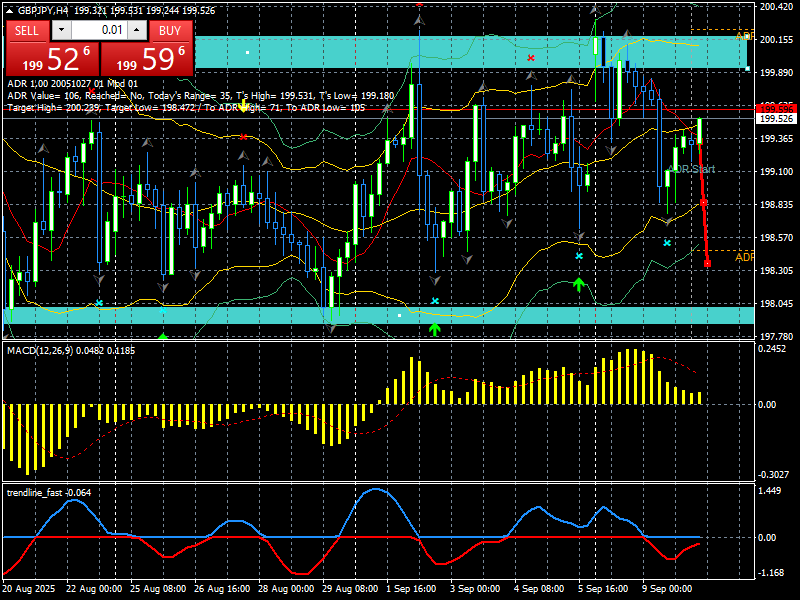Click the white square handle in lower cyan zone
800x600 pixels.
click(x=399, y=316)
